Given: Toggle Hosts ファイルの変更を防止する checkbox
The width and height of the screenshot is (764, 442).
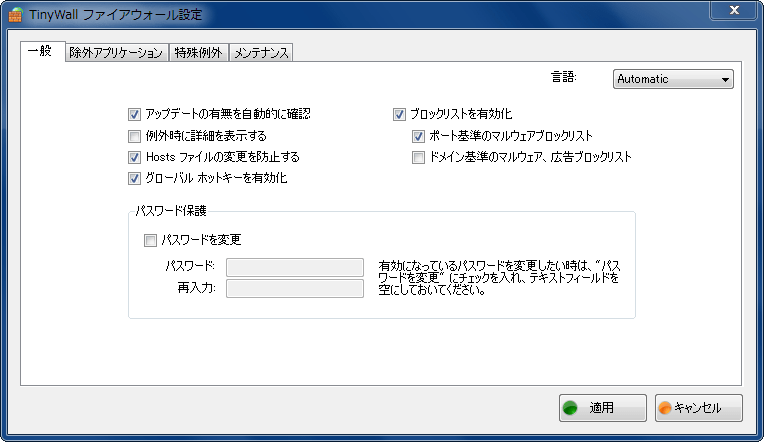Looking at the screenshot, I should coord(134,157).
